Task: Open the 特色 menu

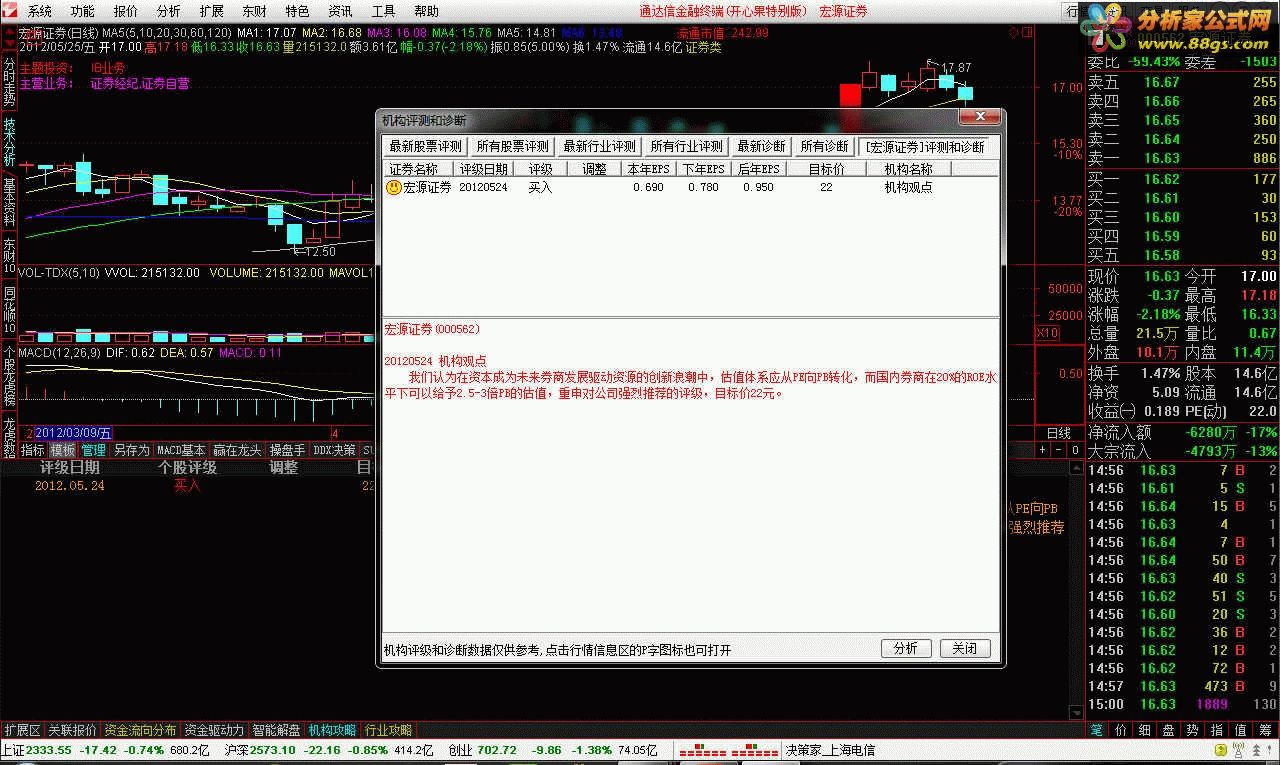Action: 297,11
